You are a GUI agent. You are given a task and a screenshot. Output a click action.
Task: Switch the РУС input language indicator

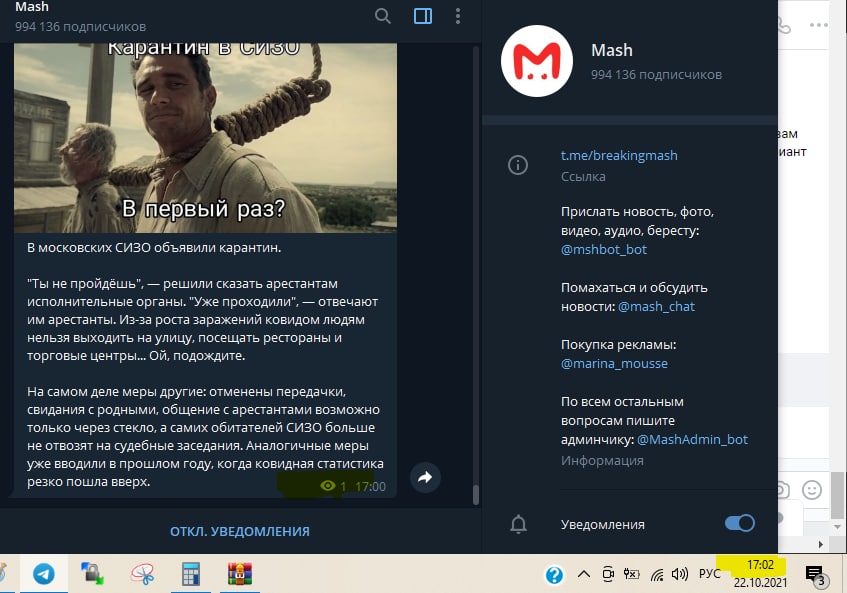[x=709, y=574]
